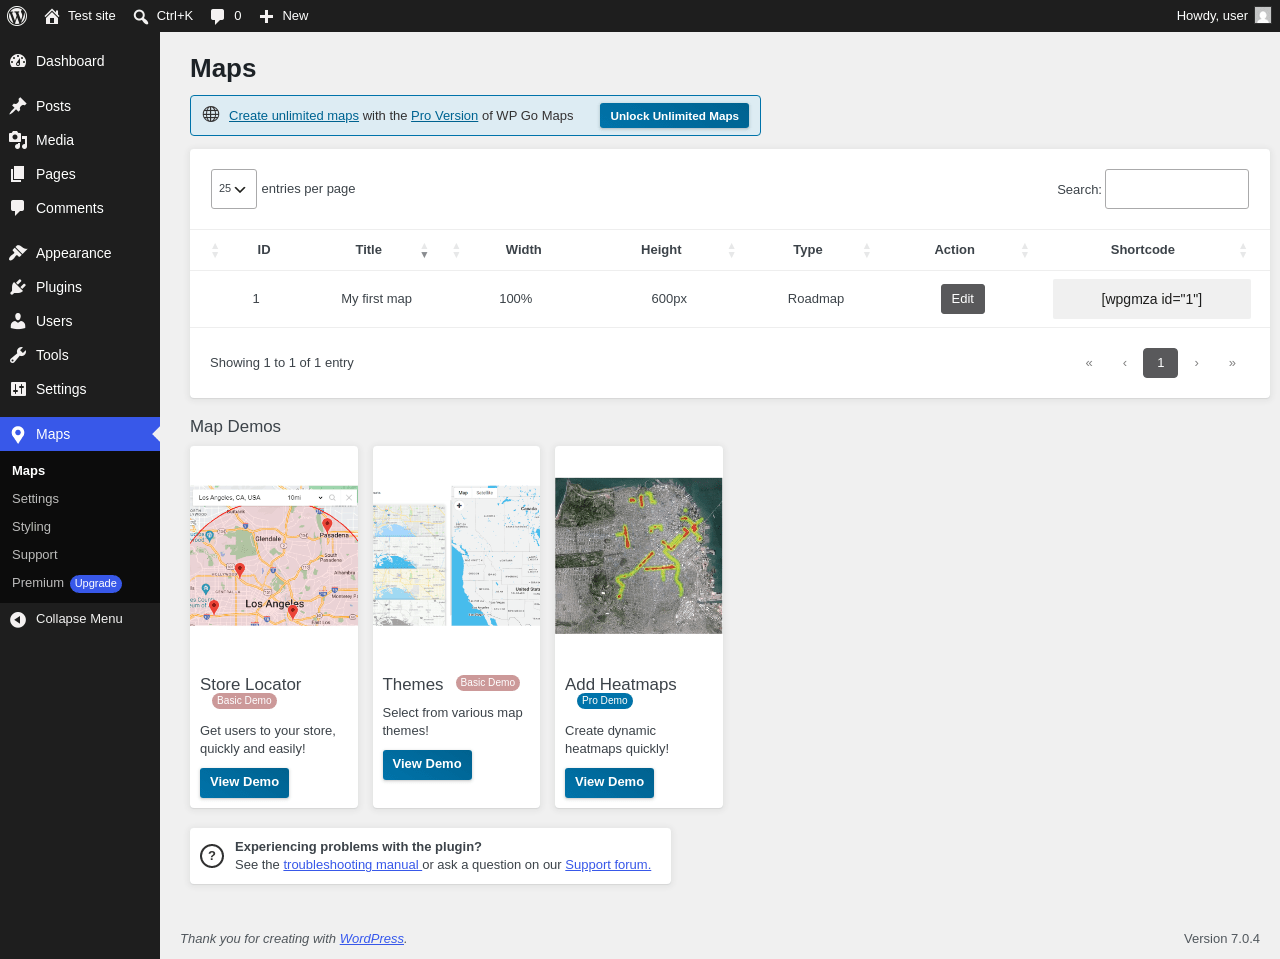The width and height of the screenshot is (1280, 959).
Task: Click the Pages icon in the sidebar
Action: coord(18,174)
